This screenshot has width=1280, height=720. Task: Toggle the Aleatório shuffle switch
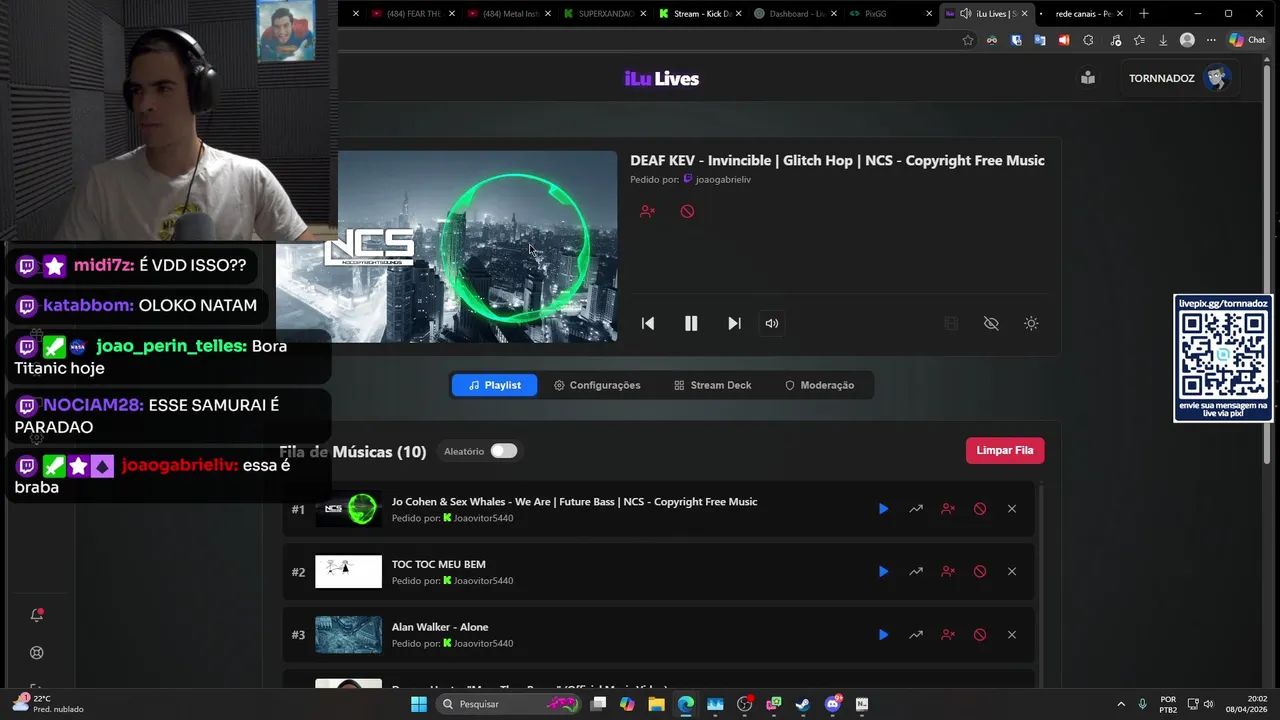click(504, 451)
